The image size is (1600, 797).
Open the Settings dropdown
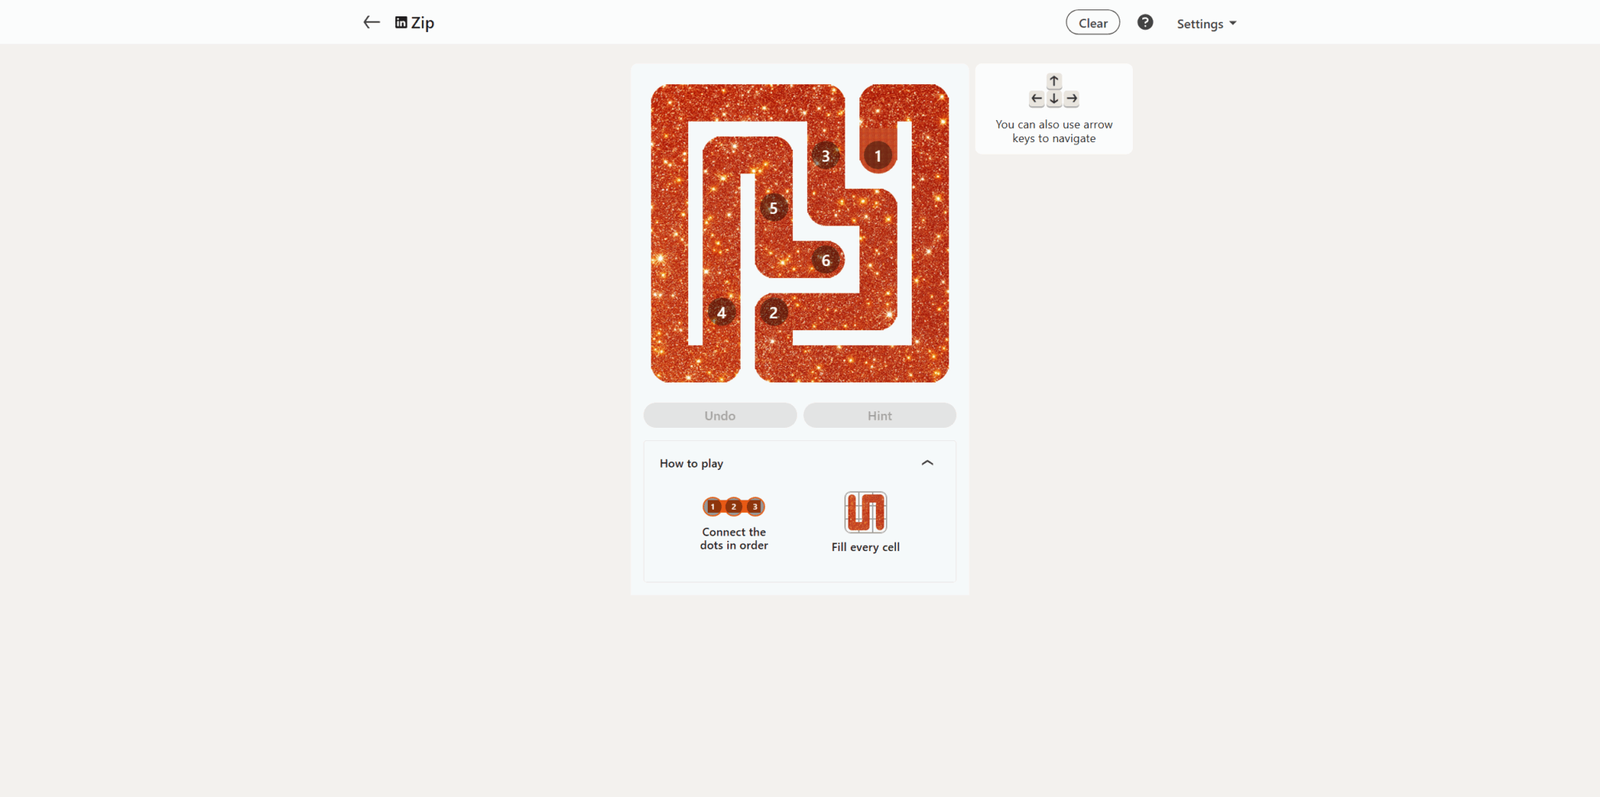click(x=1206, y=23)
